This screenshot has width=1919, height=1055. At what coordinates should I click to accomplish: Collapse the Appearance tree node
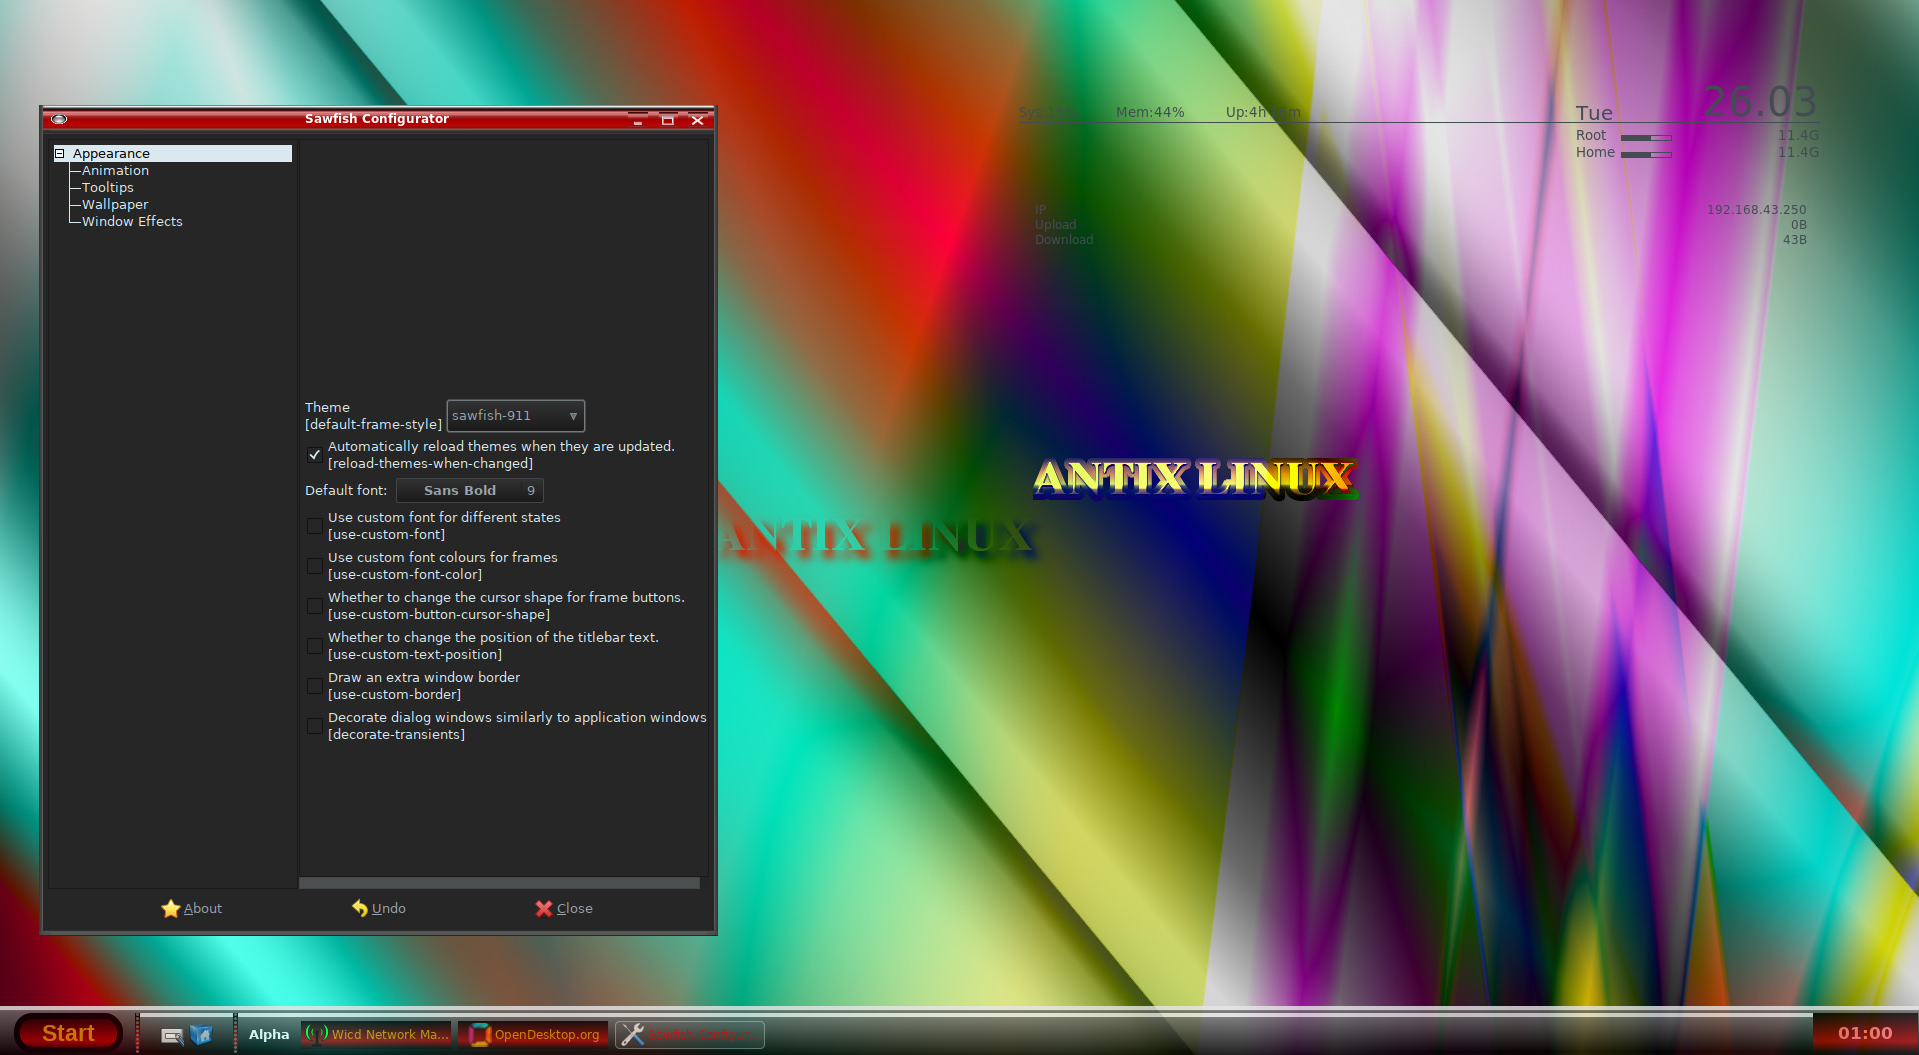click(60, 153)
